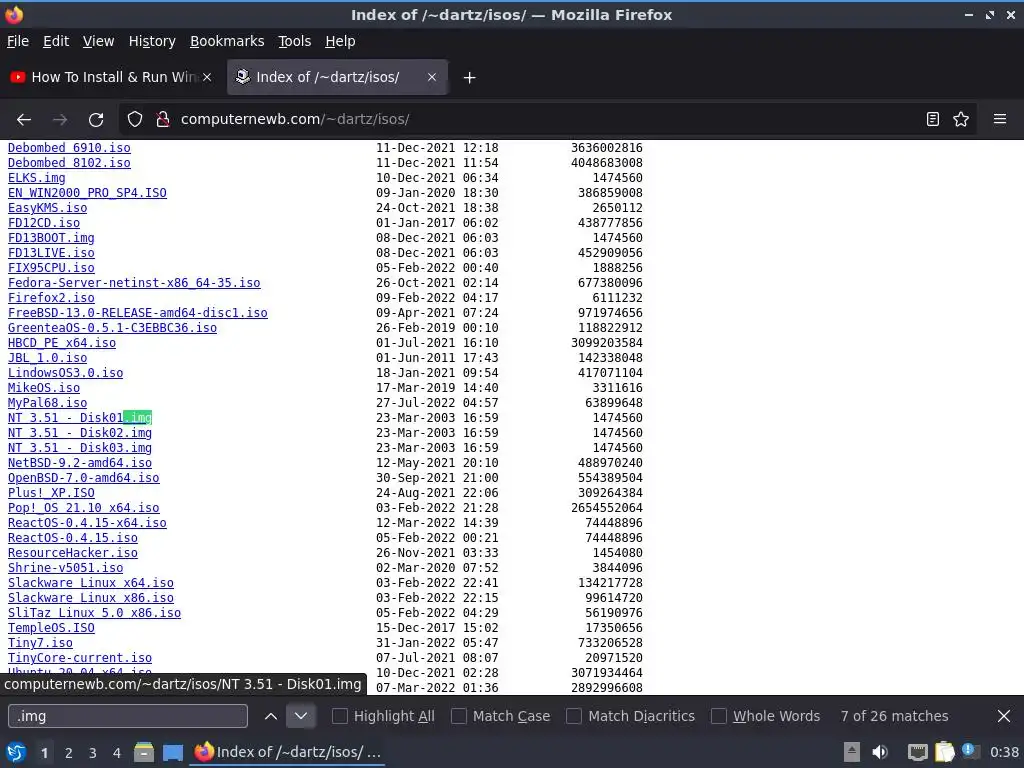The width and height of the screenshot is (1024, 768).
Task: Close the 'Index of /~dartz/isos/' tab
Action: point(432,77)
